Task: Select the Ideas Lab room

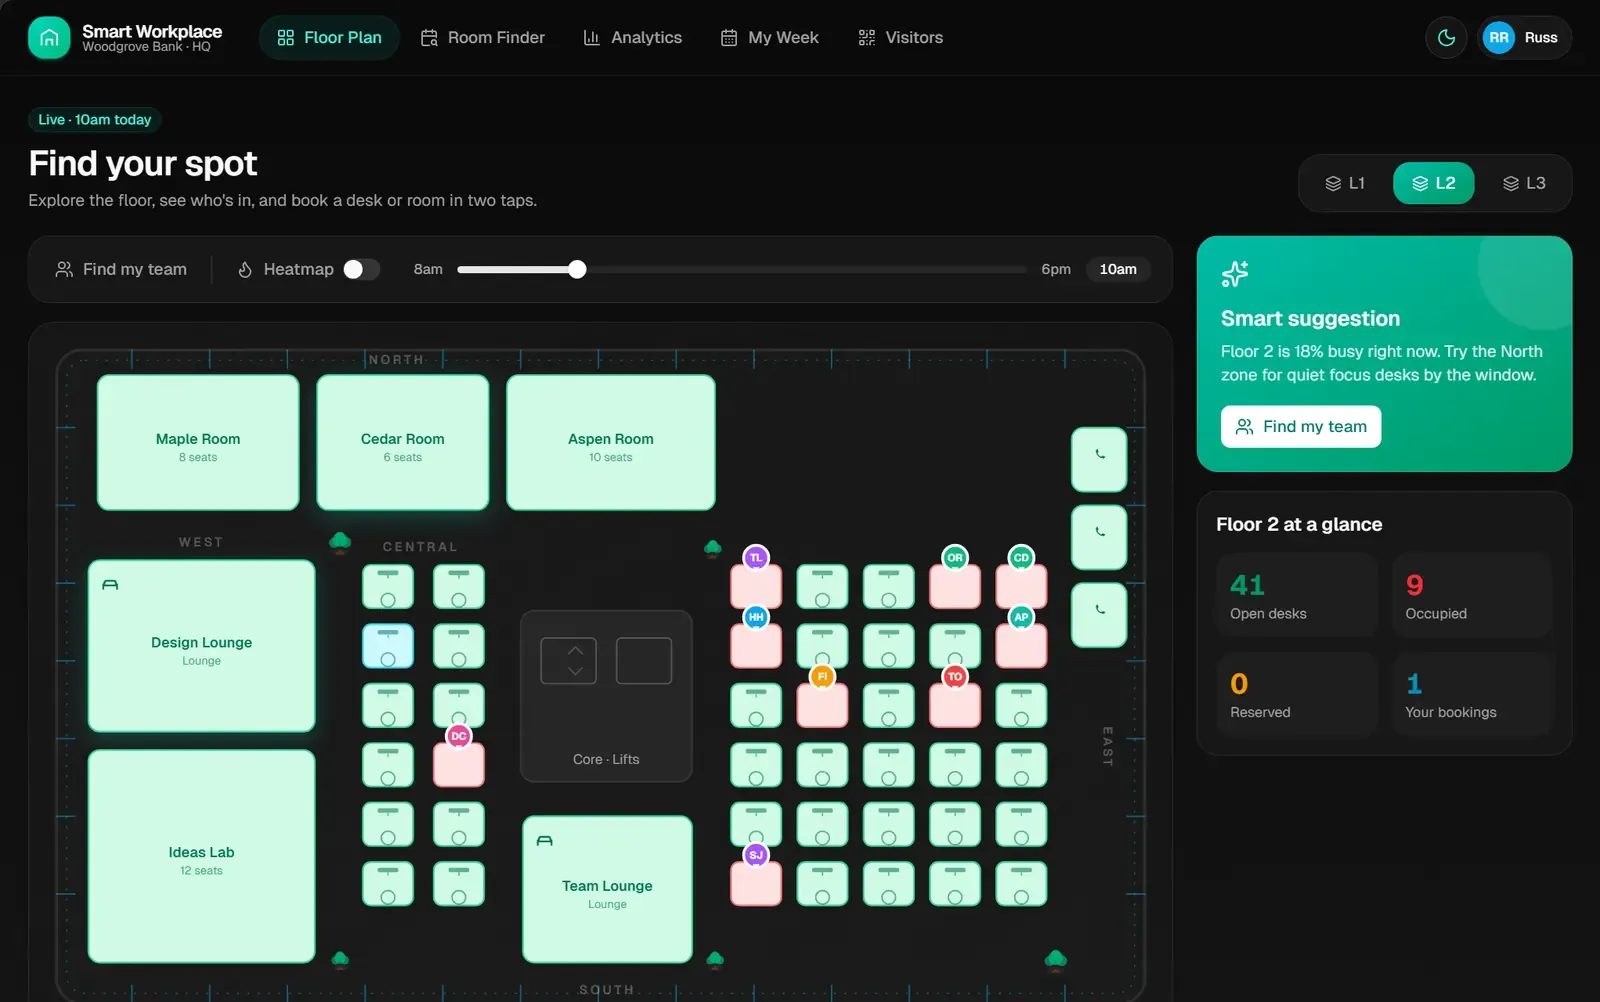Action: click(201, 857)
